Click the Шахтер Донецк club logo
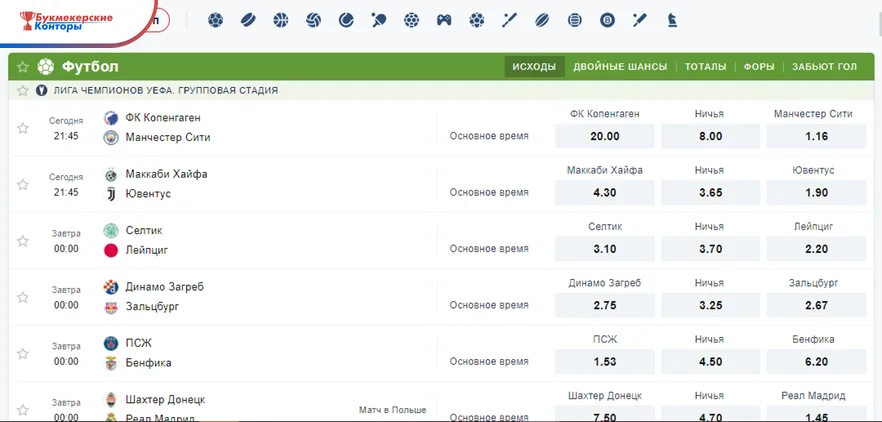882x422 pixels. 111,399
